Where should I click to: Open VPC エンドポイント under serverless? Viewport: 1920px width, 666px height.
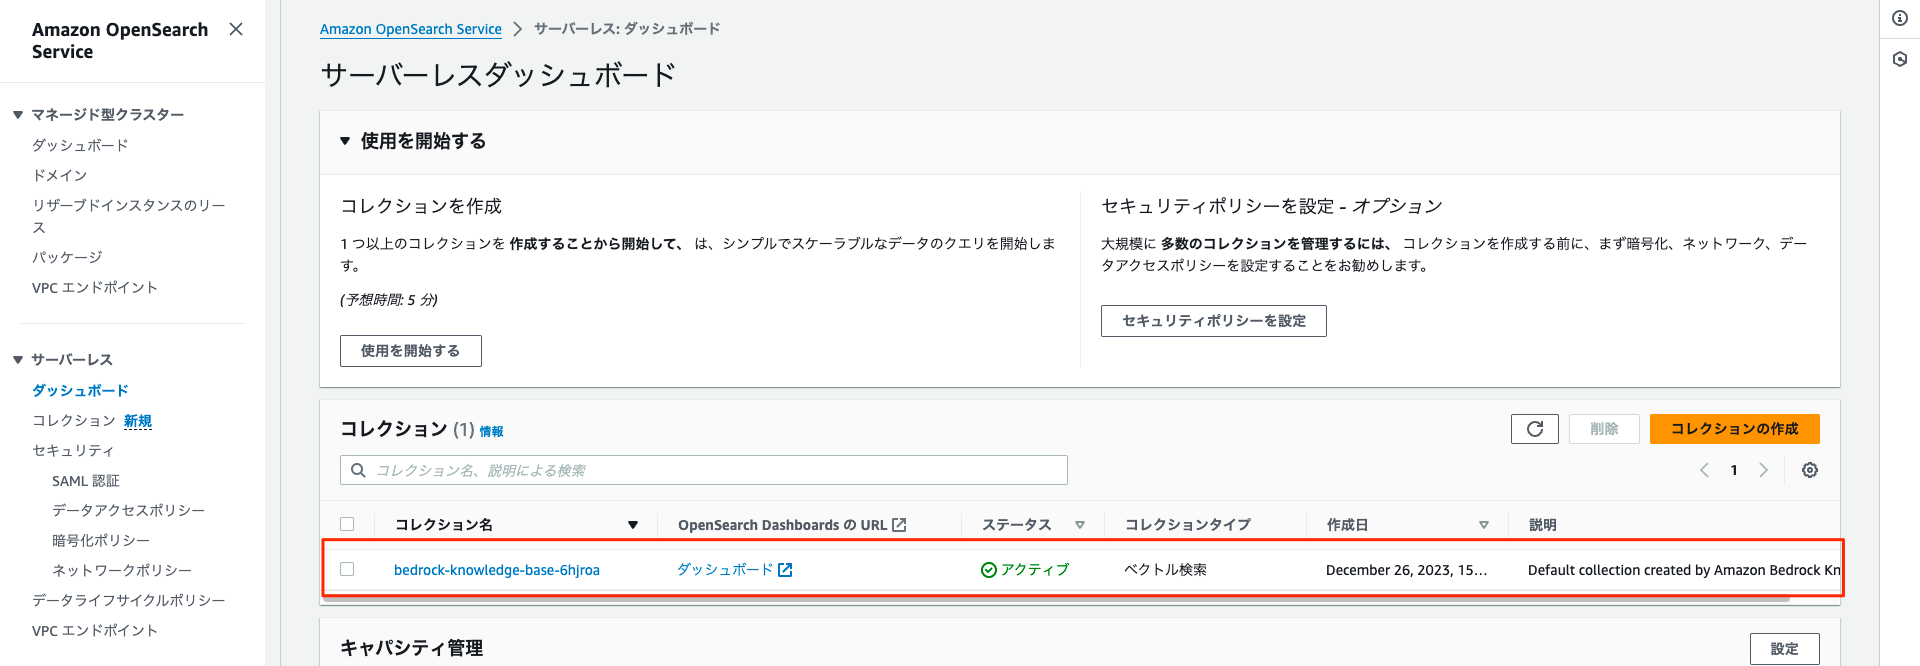95,630
